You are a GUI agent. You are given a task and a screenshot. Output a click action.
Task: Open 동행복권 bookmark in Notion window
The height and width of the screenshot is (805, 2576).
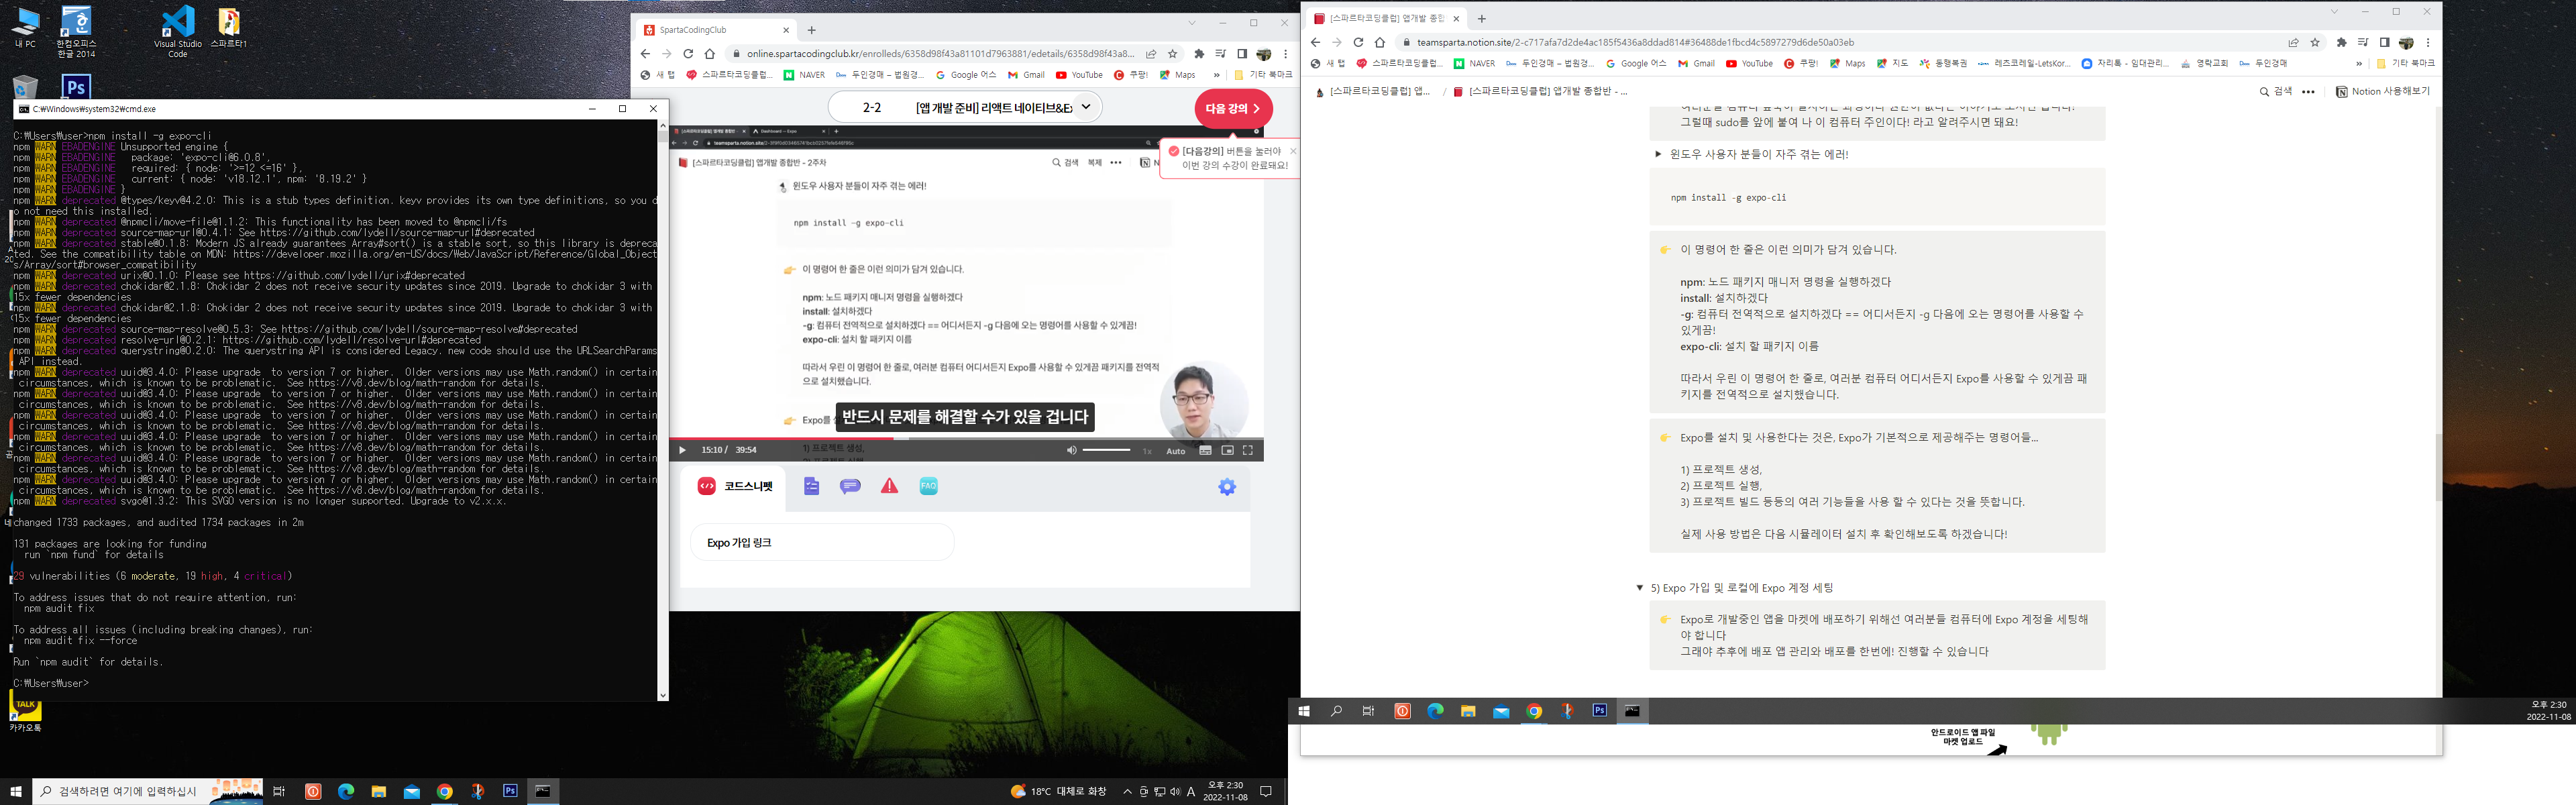1942,63
